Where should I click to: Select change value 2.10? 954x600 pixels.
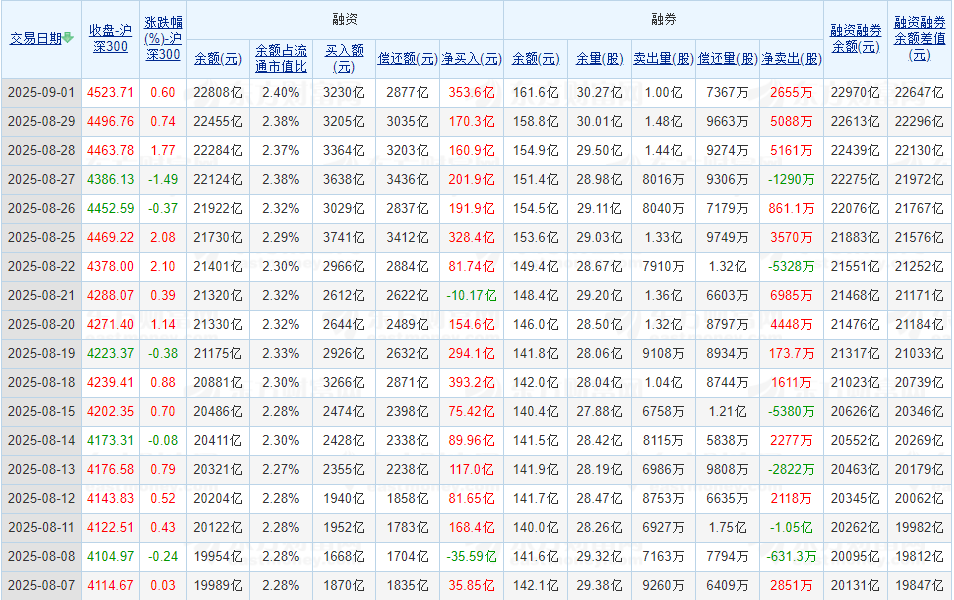coord(163,267)
